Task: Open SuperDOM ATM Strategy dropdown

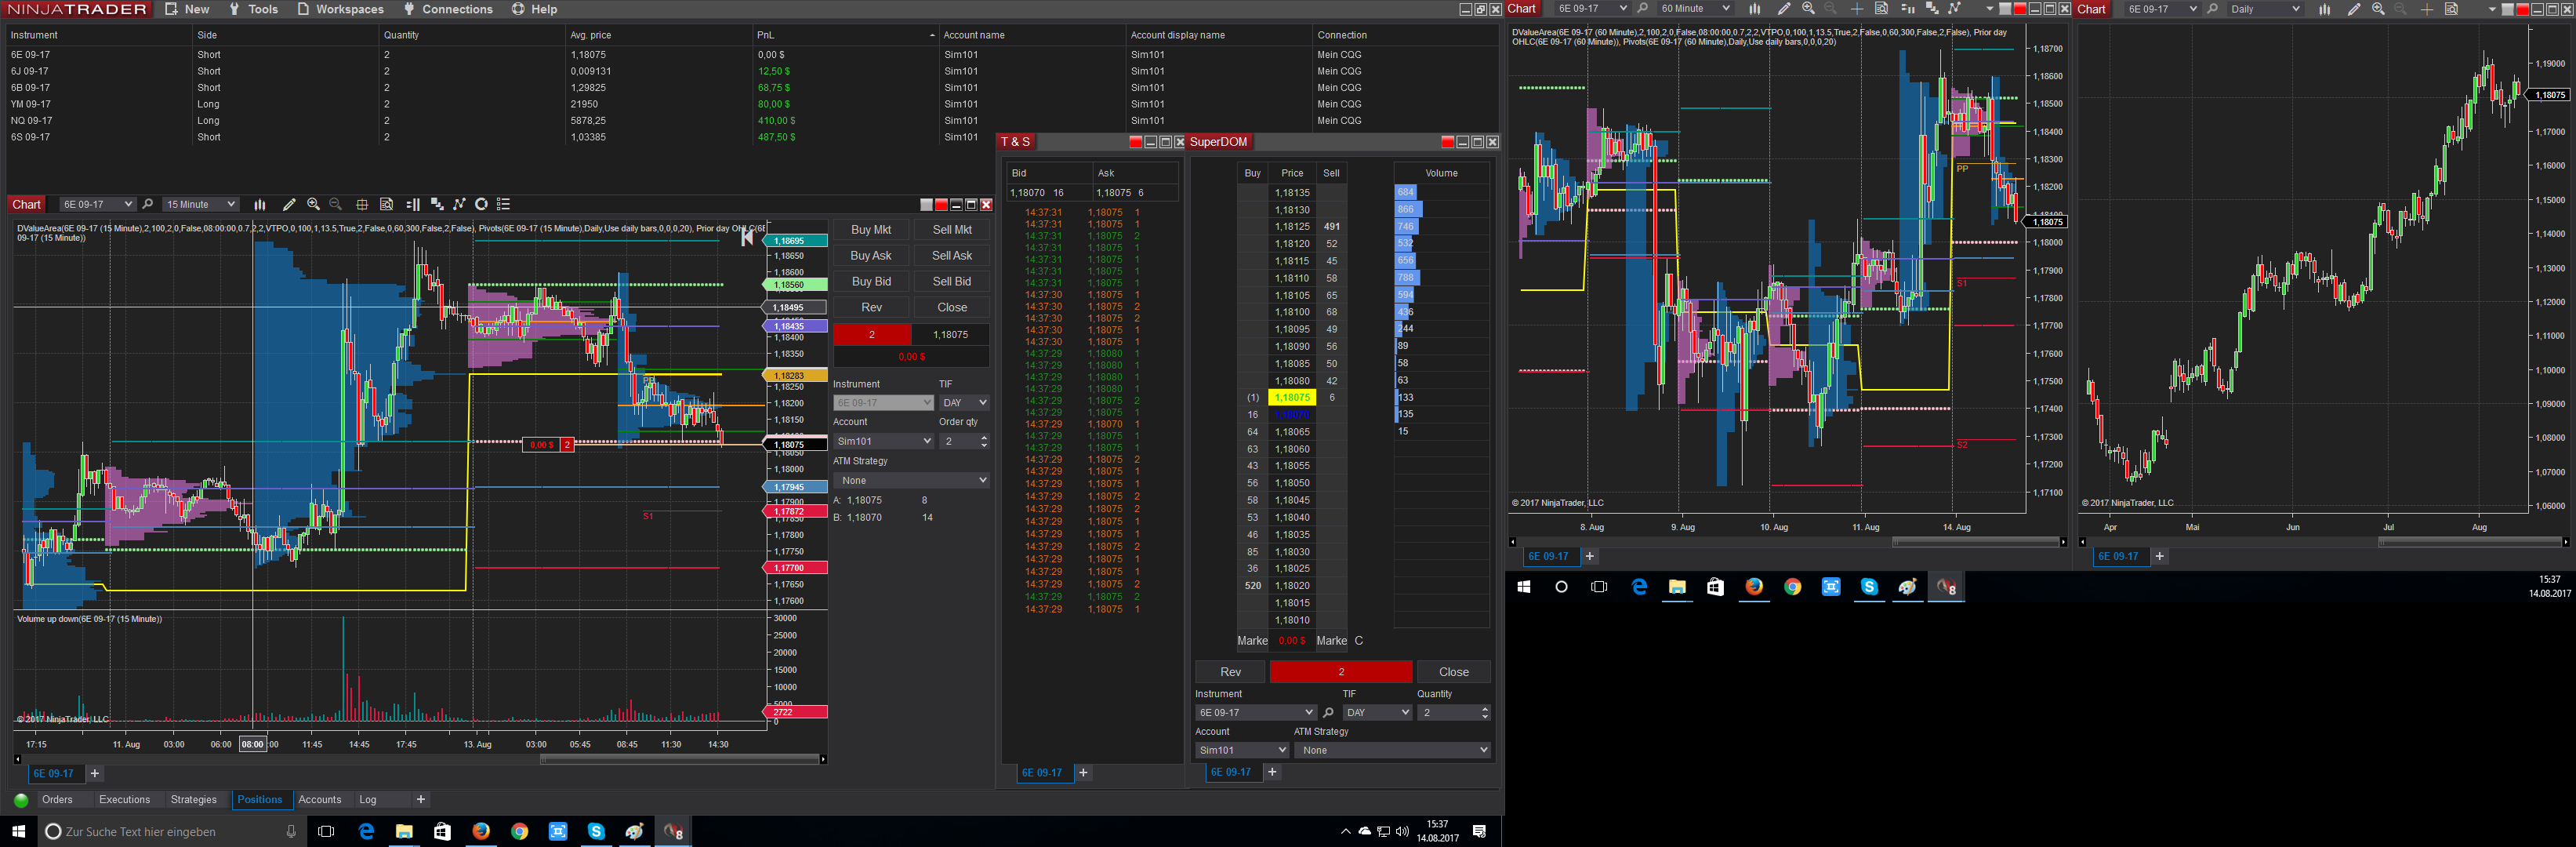Action: [x=1392, y=750]
